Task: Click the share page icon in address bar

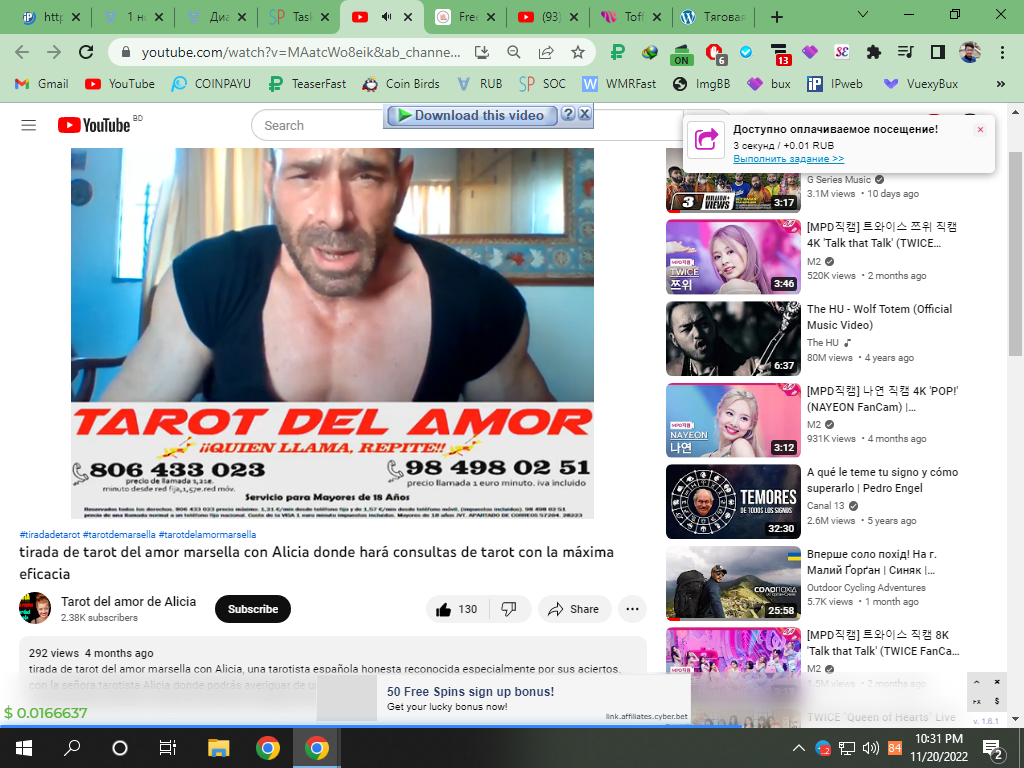Action: click(546, 52)
